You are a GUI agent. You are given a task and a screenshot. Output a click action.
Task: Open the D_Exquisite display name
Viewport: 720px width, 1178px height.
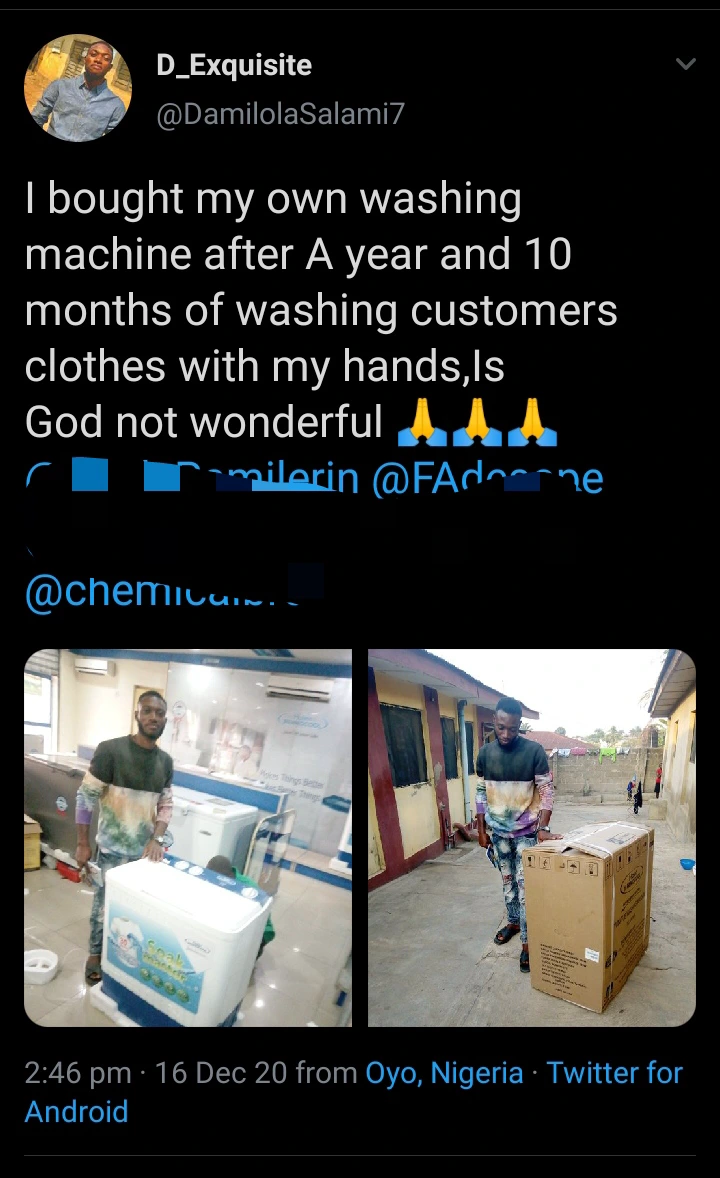click(x=234, y=65)
